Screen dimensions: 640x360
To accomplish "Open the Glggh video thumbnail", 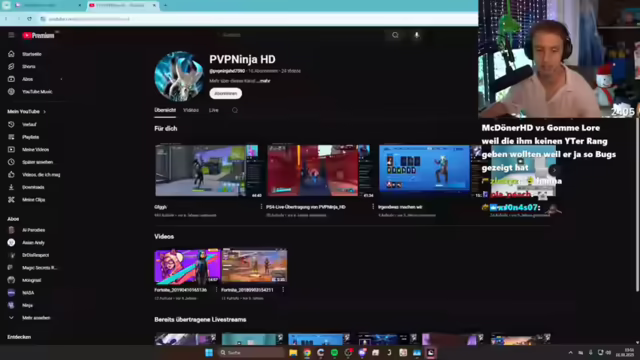I will coord(209,171).
